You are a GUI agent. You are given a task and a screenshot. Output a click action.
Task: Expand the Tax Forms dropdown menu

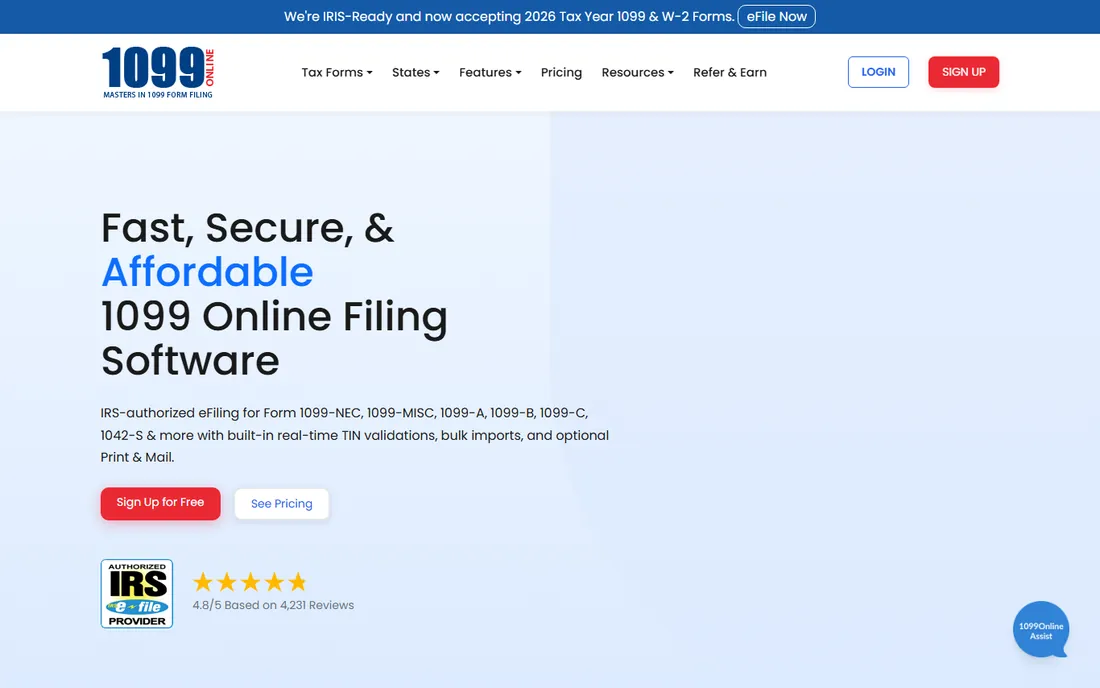pos(337,72)
